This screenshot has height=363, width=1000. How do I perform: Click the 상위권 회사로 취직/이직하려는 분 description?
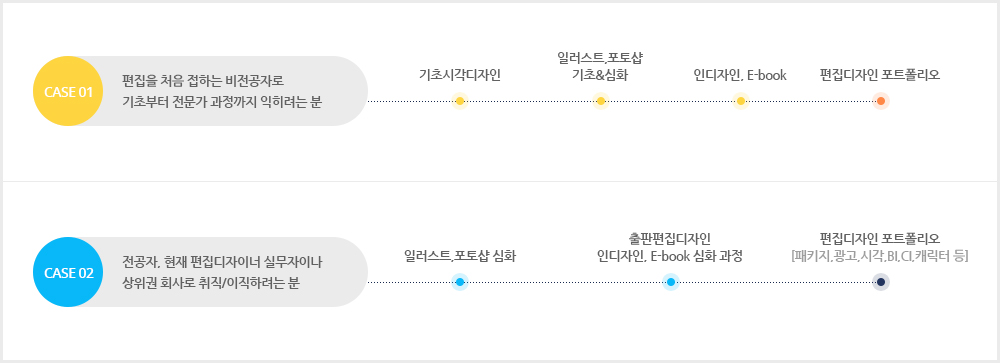click(x=211, y=283)
